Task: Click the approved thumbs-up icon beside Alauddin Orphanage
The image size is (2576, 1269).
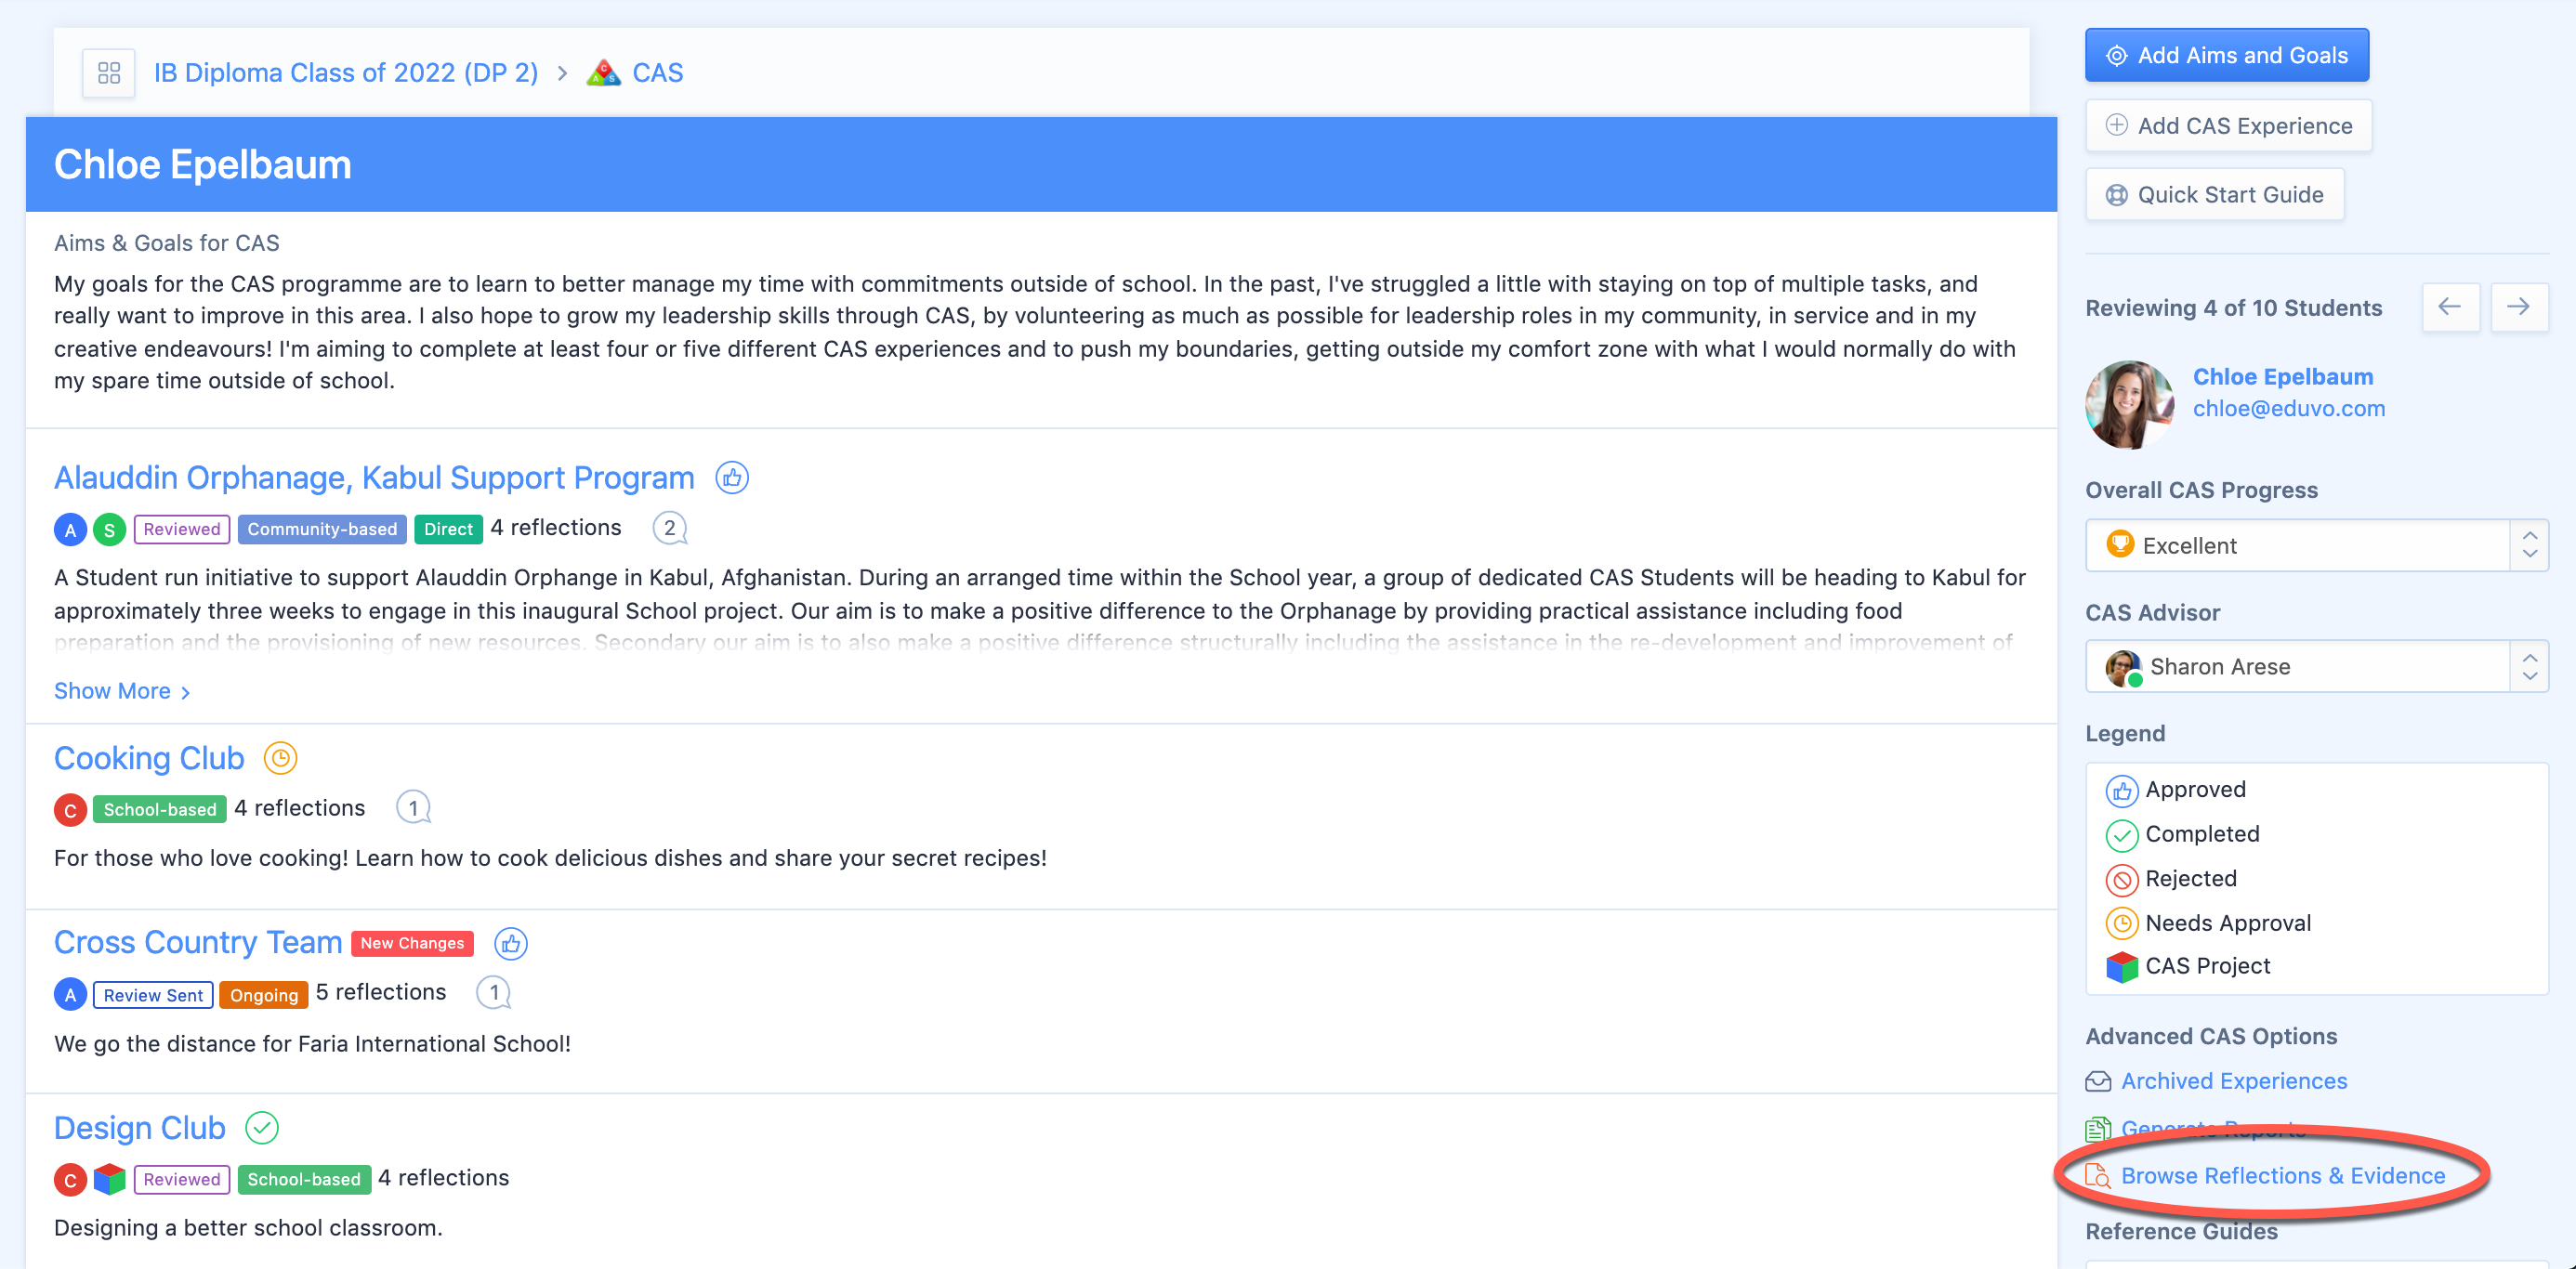Action: point(732,478)
